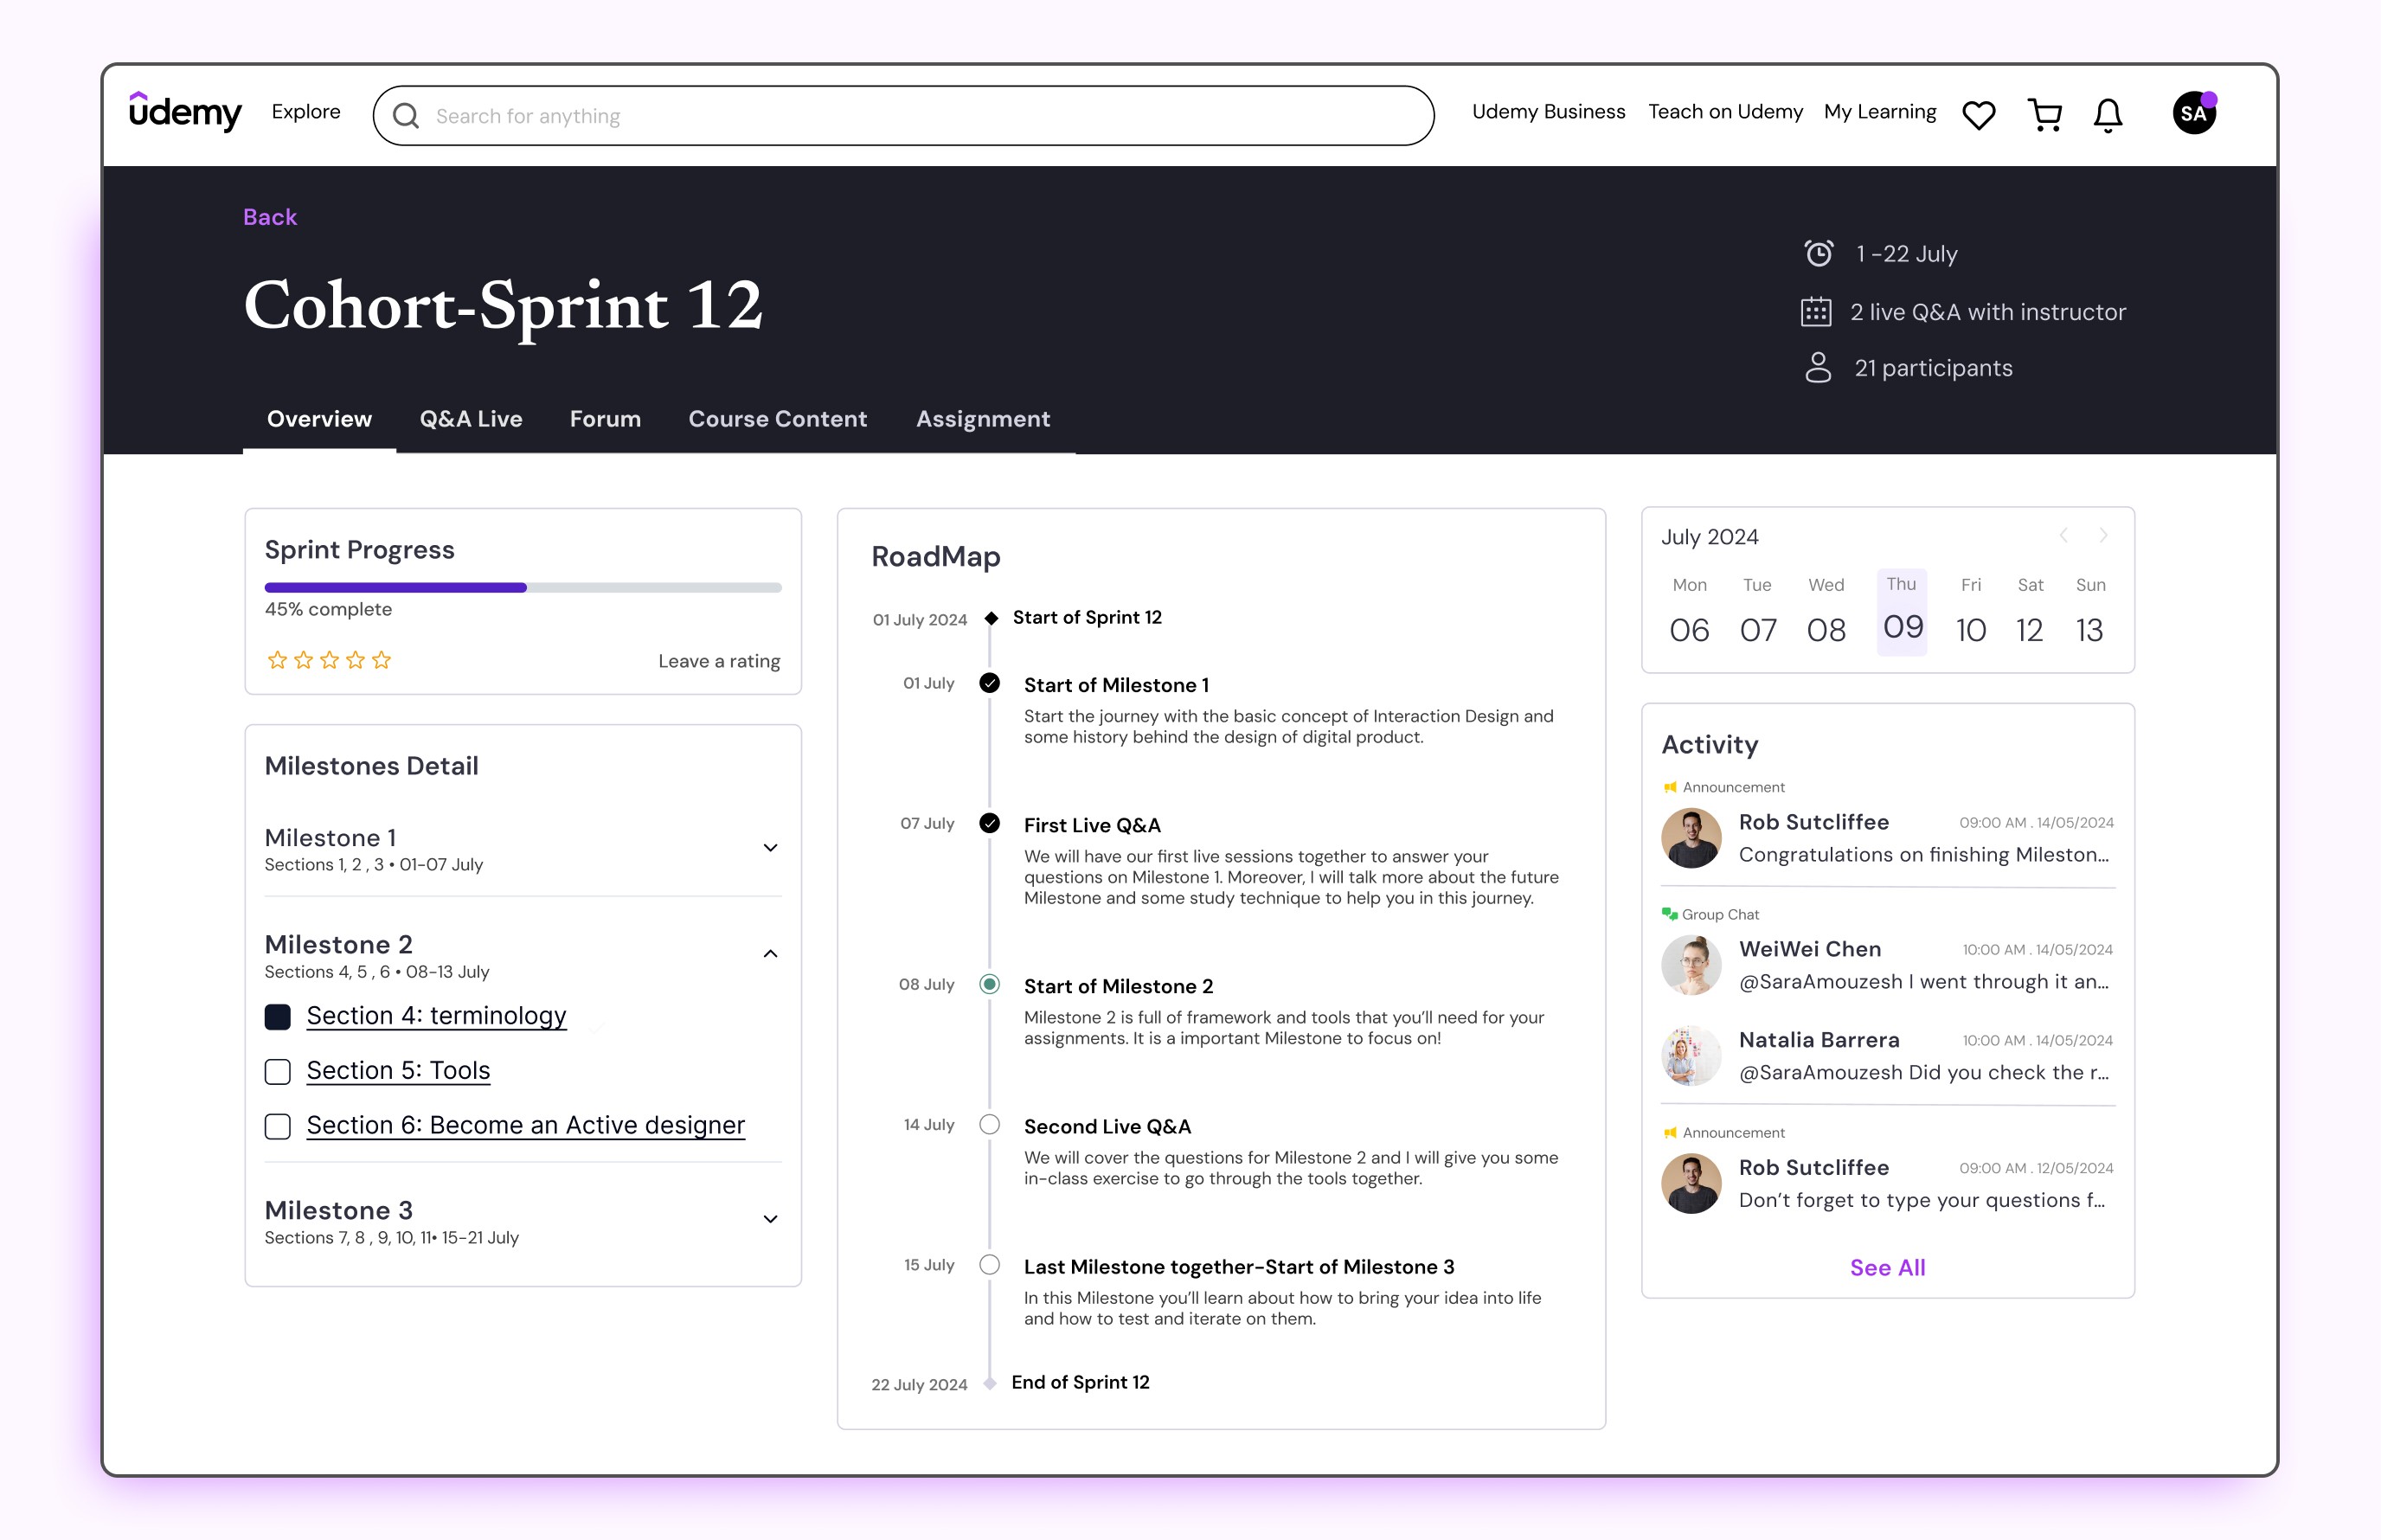Switch to the Q&A Live tab
2381x1540 pixels.
coord(470,419)
